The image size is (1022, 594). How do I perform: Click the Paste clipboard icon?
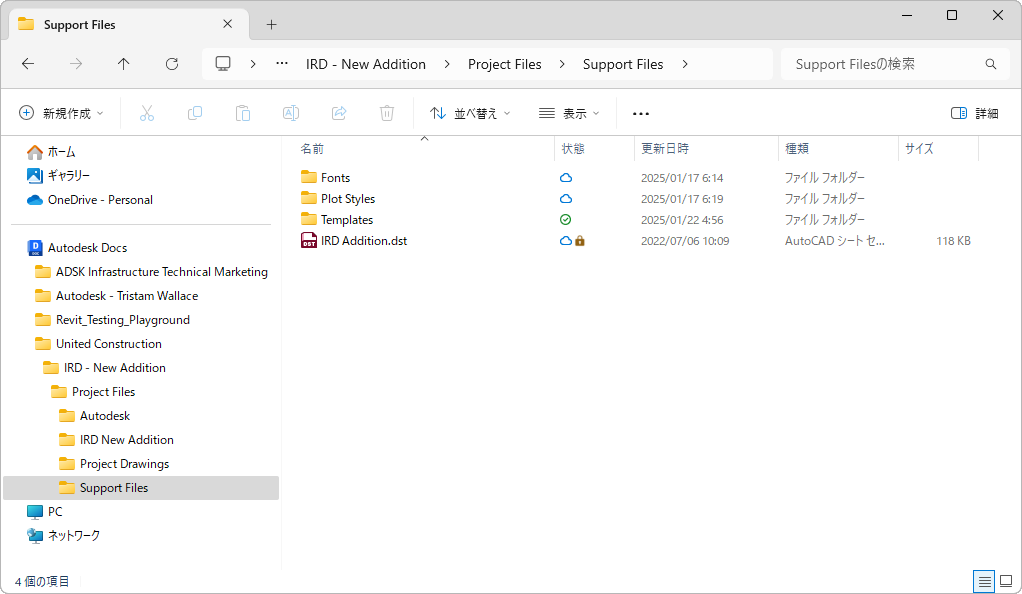242,113
